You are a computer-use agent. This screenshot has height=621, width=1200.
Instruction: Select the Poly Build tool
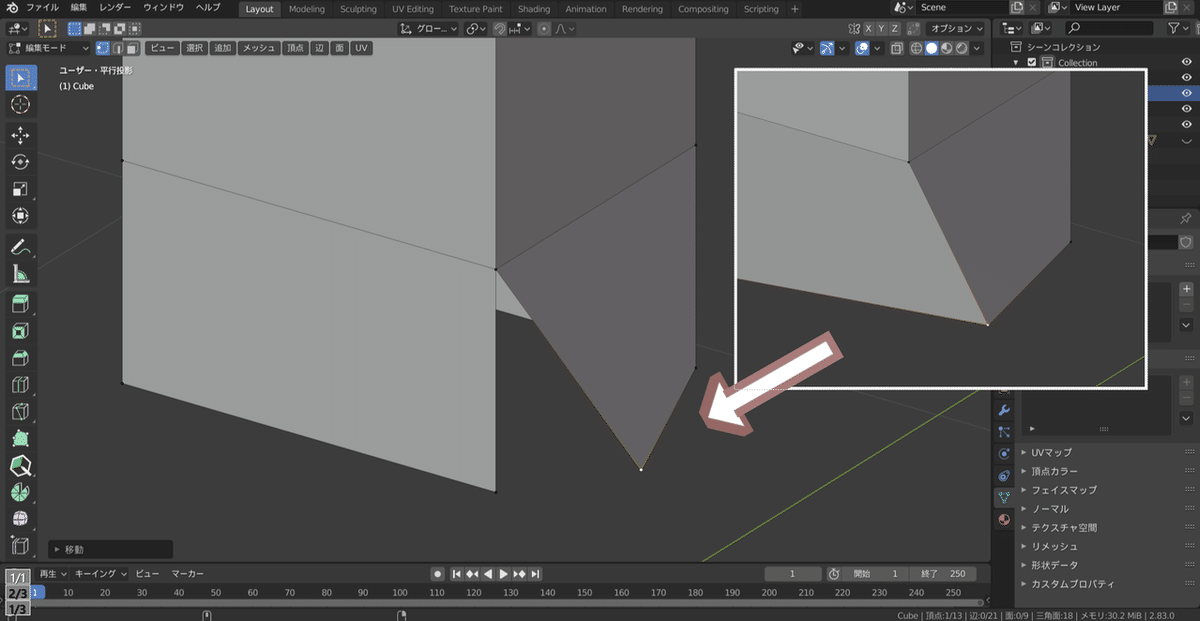pos(21,438)
